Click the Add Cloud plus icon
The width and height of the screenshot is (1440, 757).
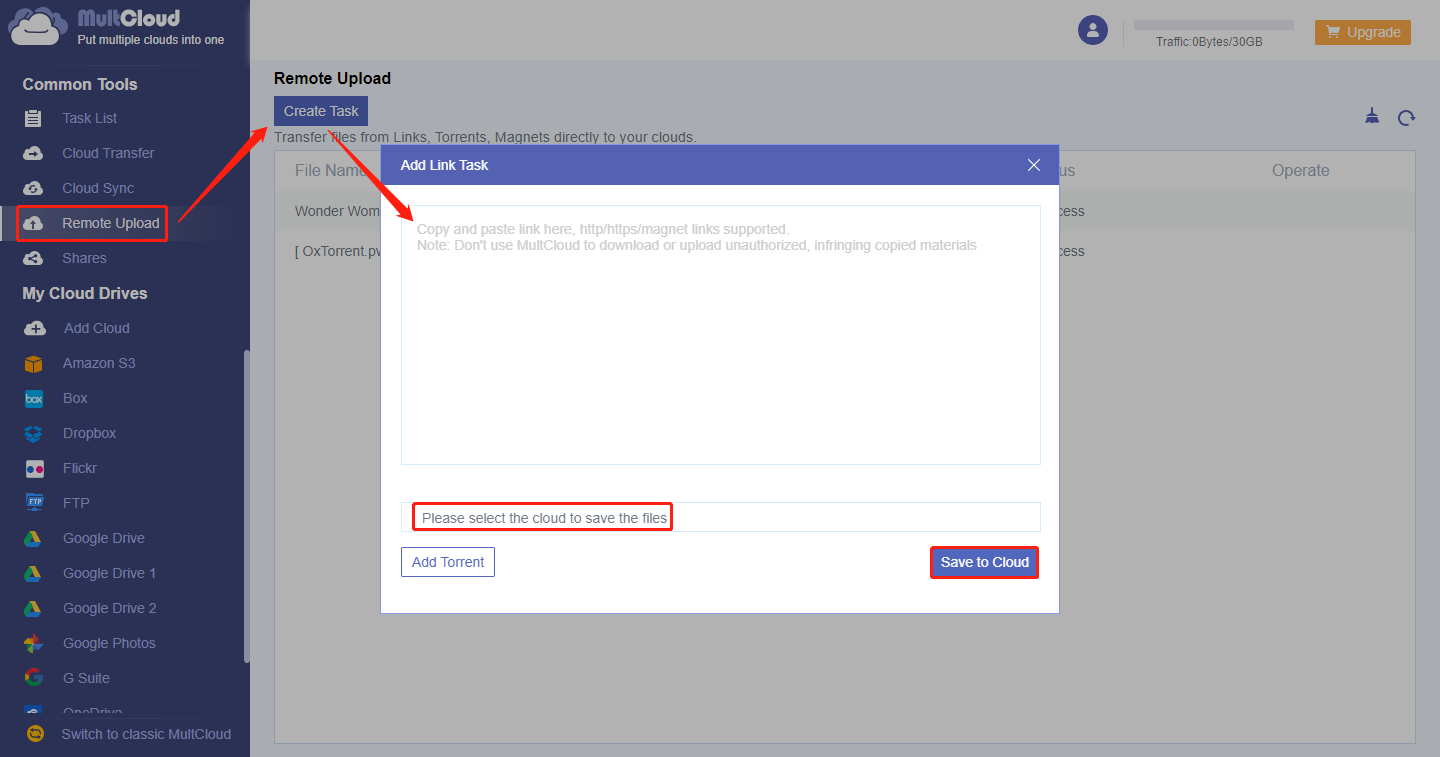click(x=34, y=328)
